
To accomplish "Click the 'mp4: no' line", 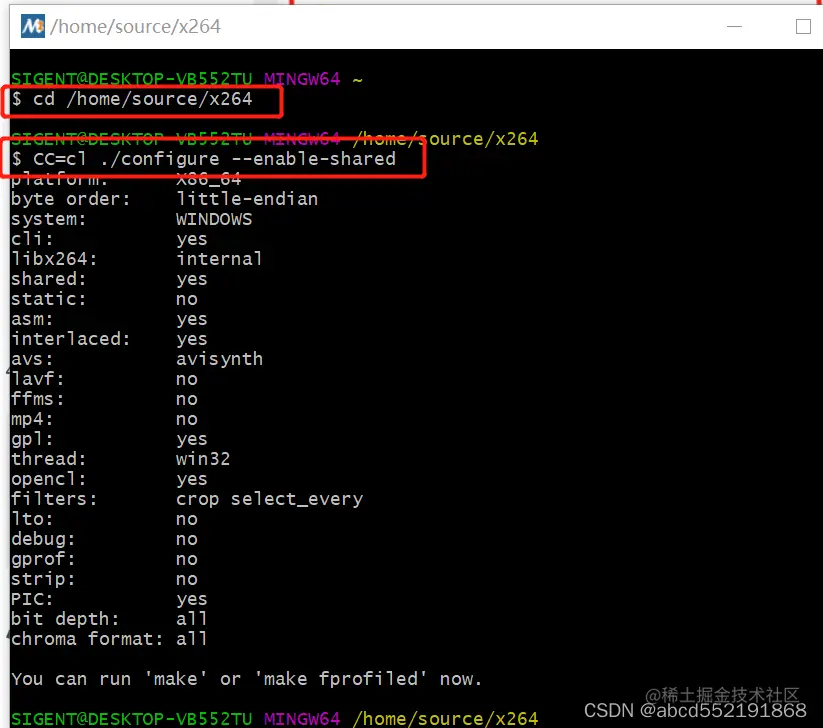I will (x=104, y=419).
